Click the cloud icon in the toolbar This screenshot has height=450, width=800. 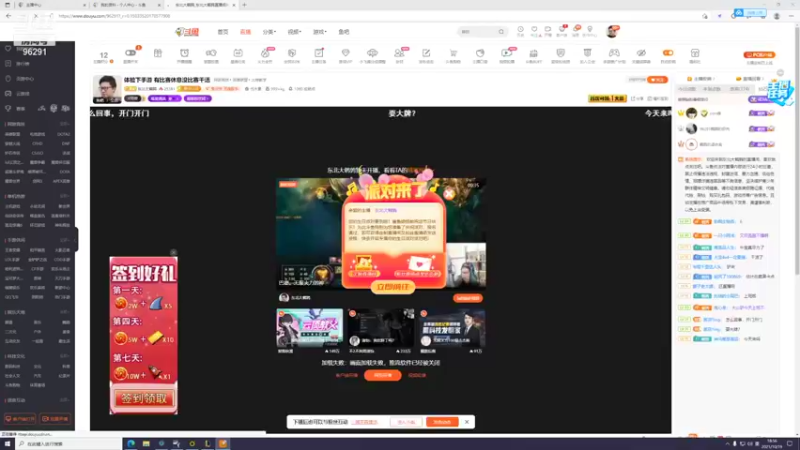372,53
